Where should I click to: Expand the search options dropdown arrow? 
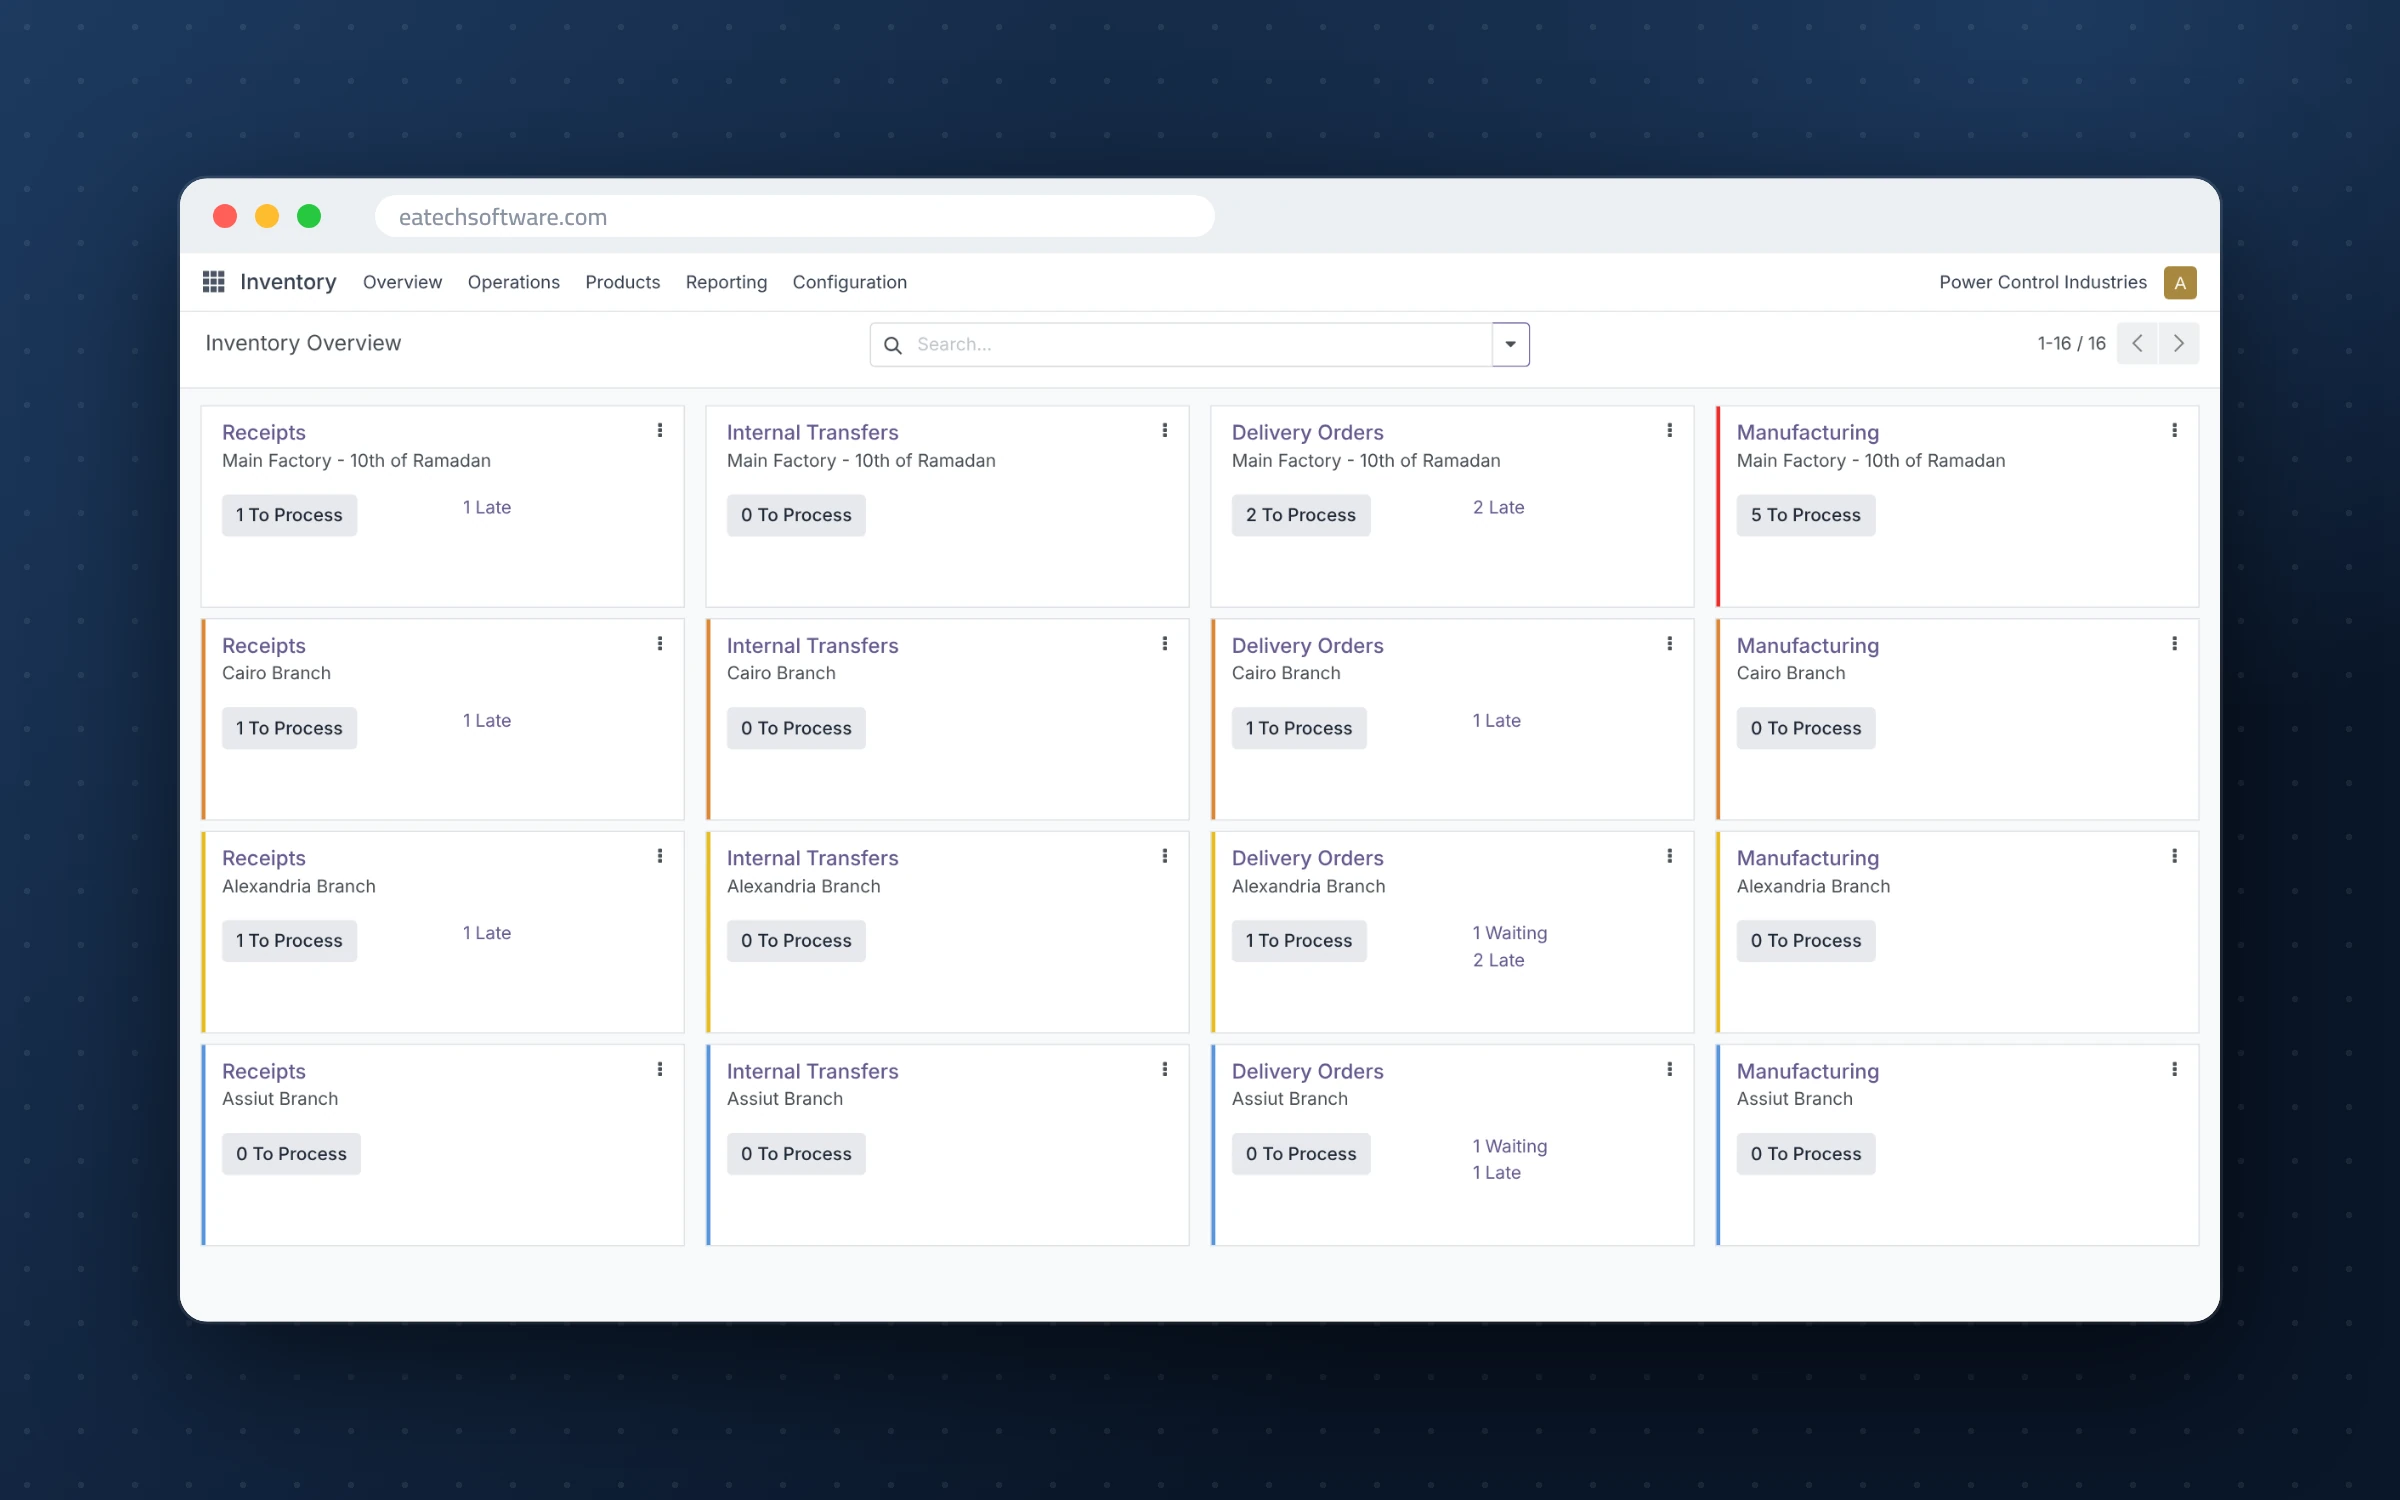click(1511, 345)
